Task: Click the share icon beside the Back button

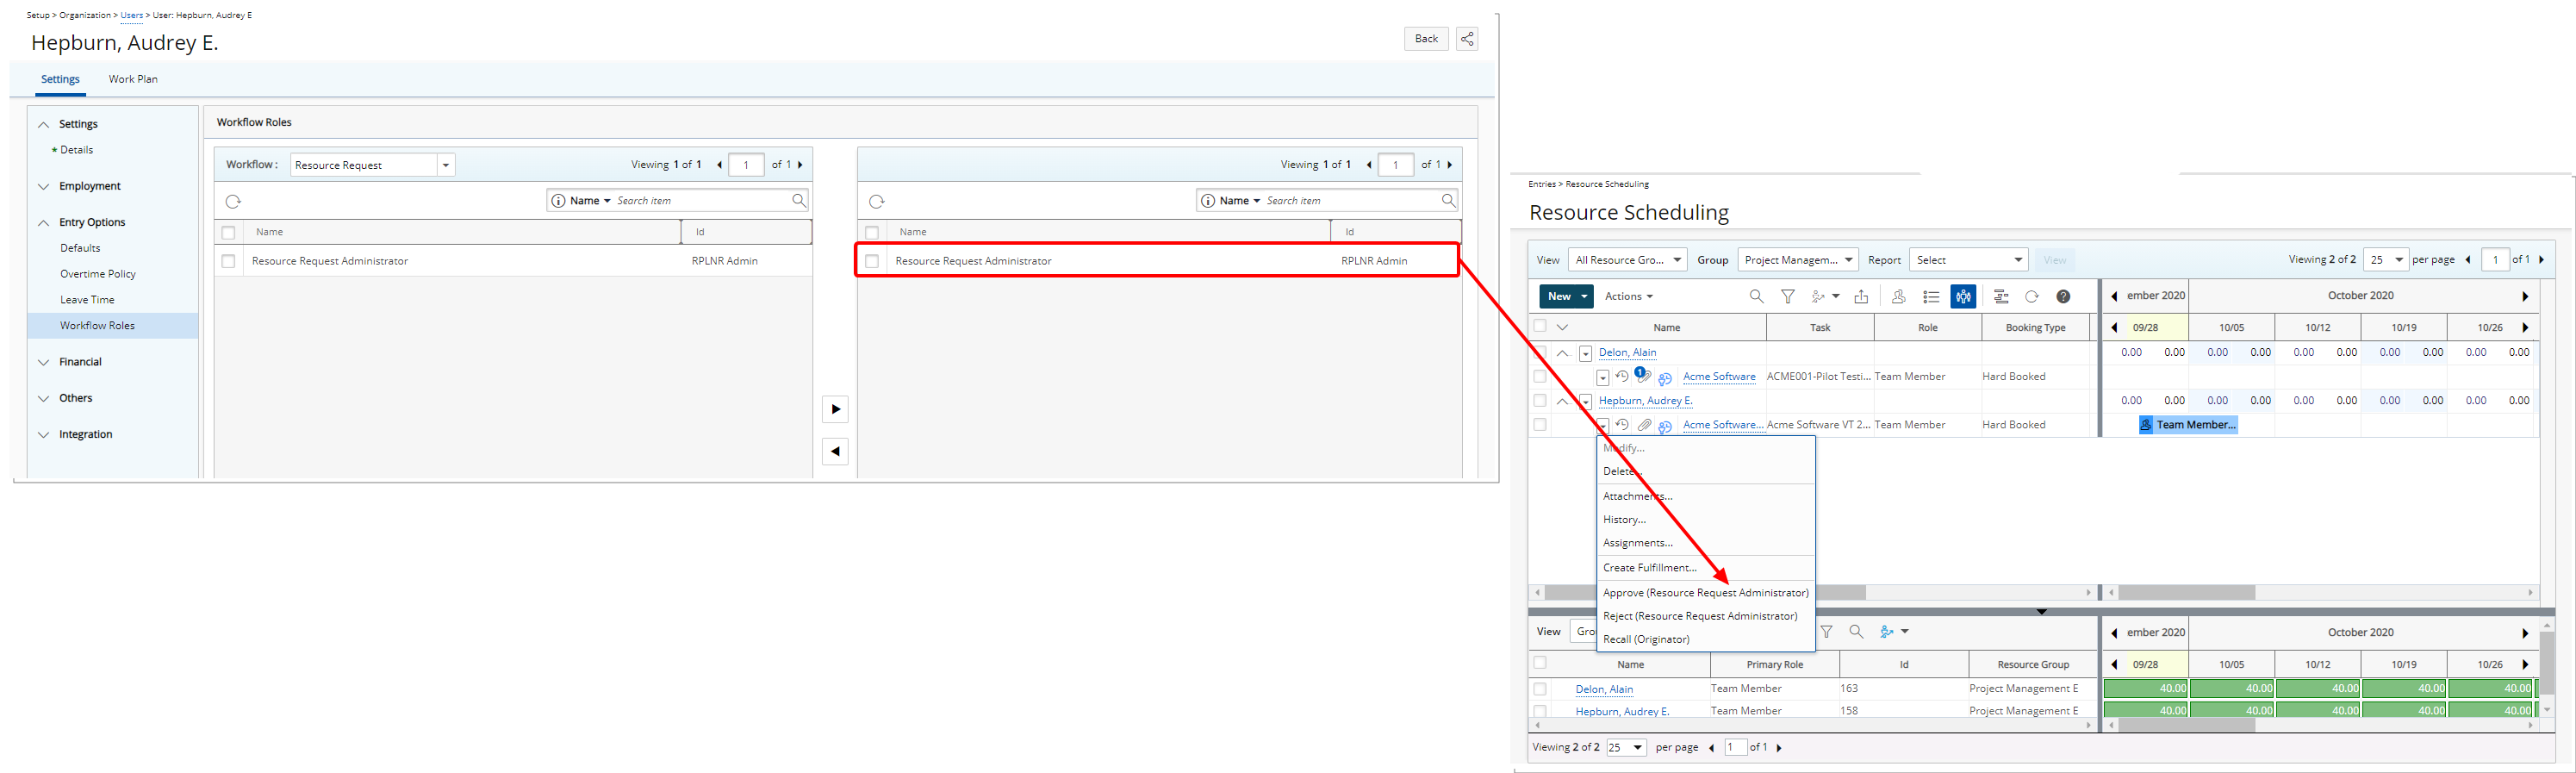Action: [x=1467, y=39]
